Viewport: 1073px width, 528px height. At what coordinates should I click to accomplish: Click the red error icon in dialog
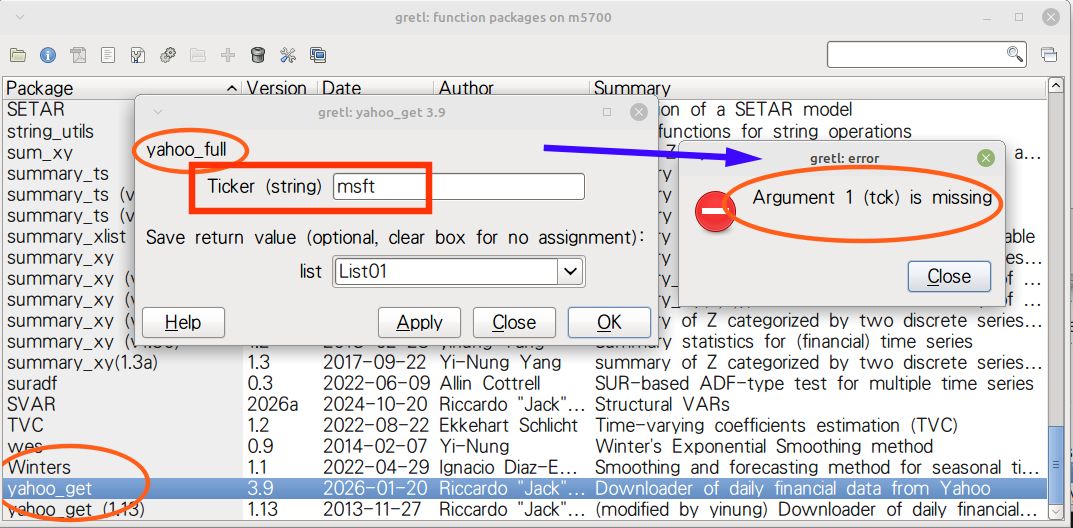coord(714,212)
